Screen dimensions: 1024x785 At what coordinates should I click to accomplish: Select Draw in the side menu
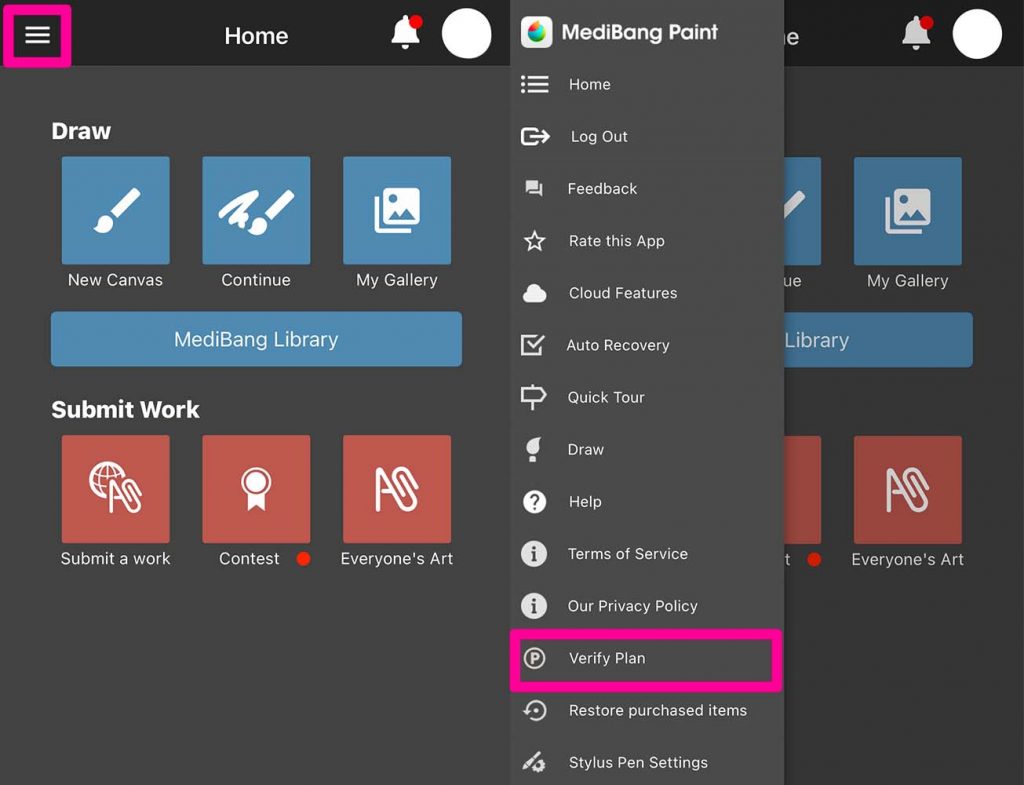pyautogui.click(x=647, y=449)
